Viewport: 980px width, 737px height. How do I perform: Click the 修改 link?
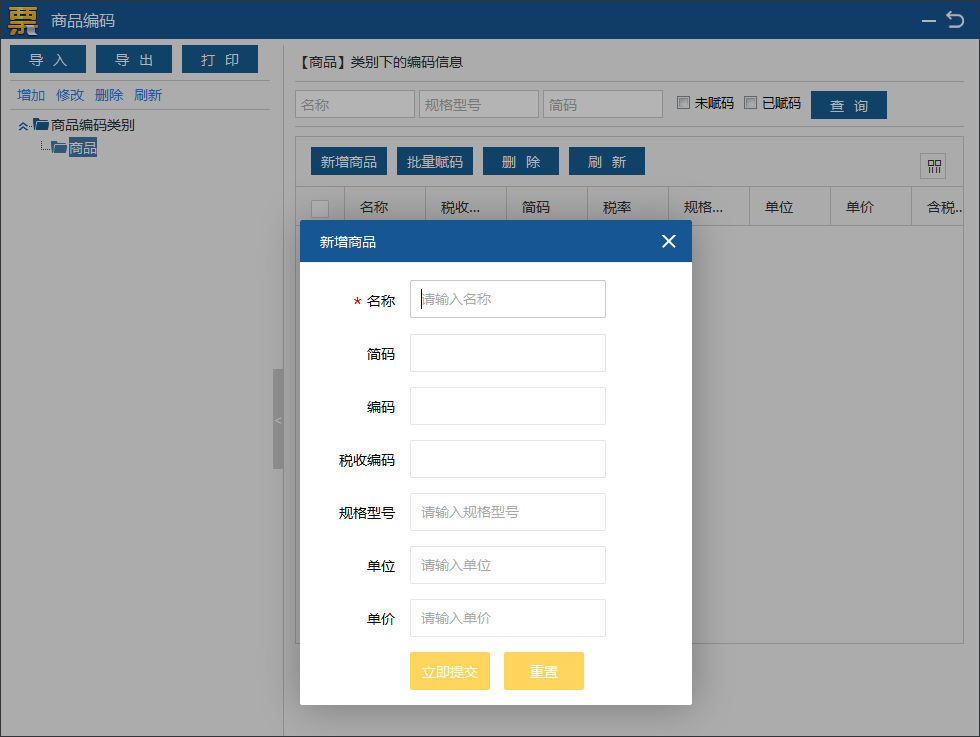[x=69, y=95]
